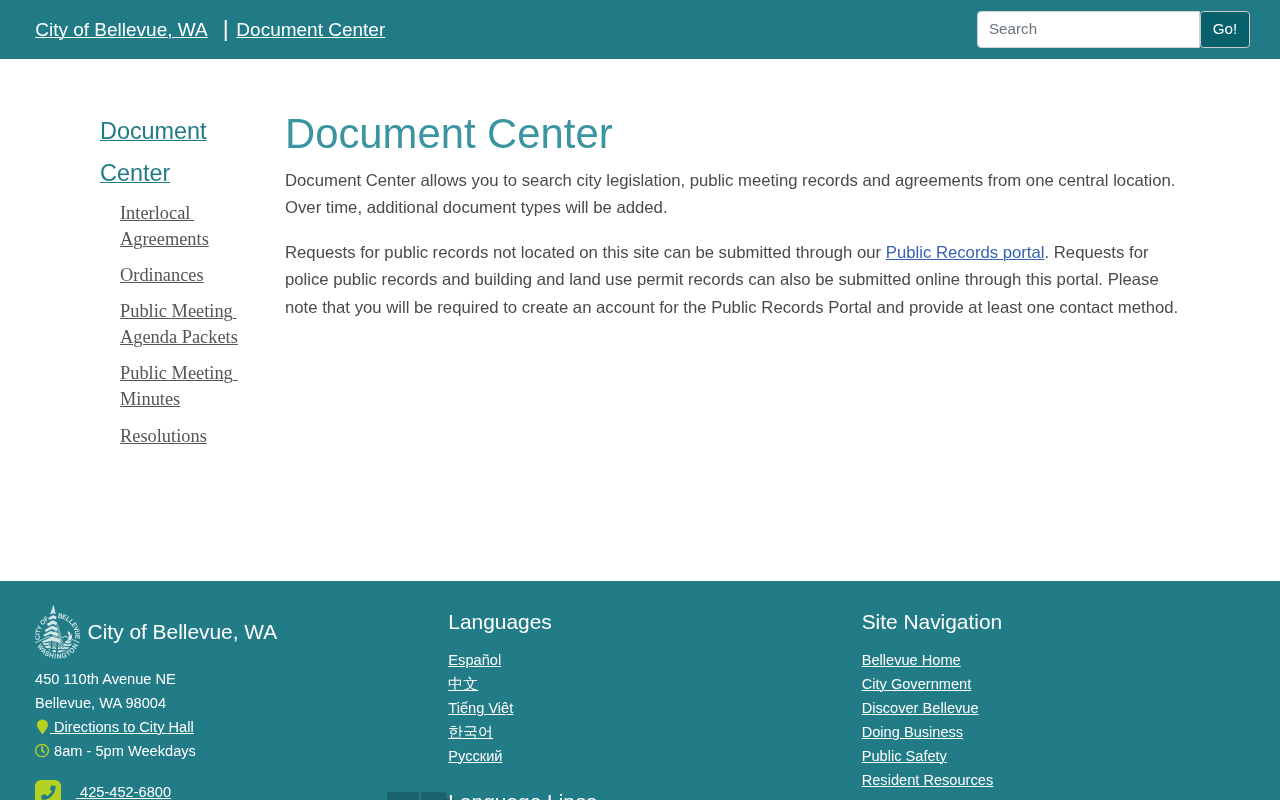The height and width of the screenshot is (800, 1280).
Task: Click the Document Center page heading
Action: click(449, 134)
